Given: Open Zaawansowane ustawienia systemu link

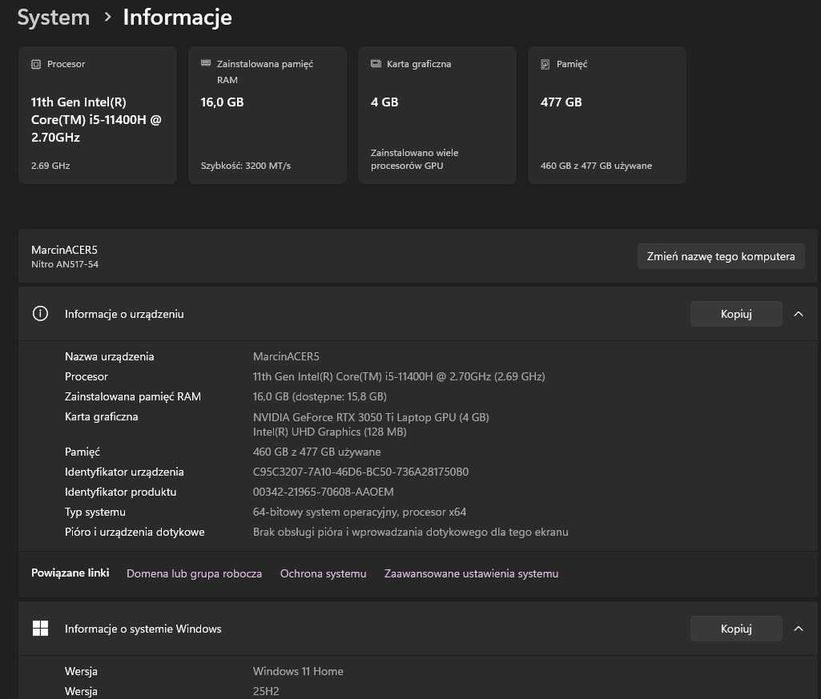Looking at the screenshot, I should pos(471,573).
